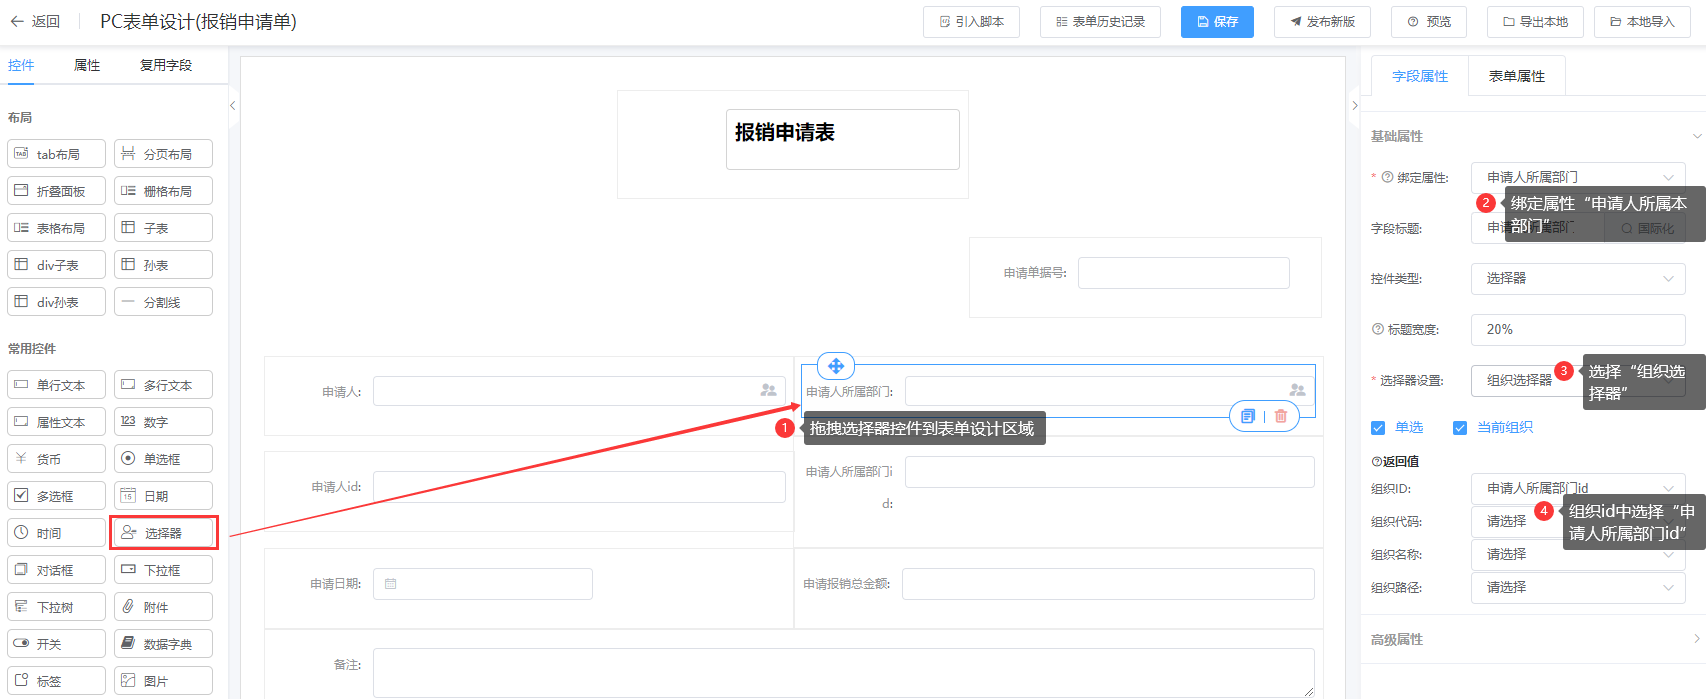Toggle the 单选 checkbox
This screenshot has height=699, width=1706.
click(x=1378, y=428)
